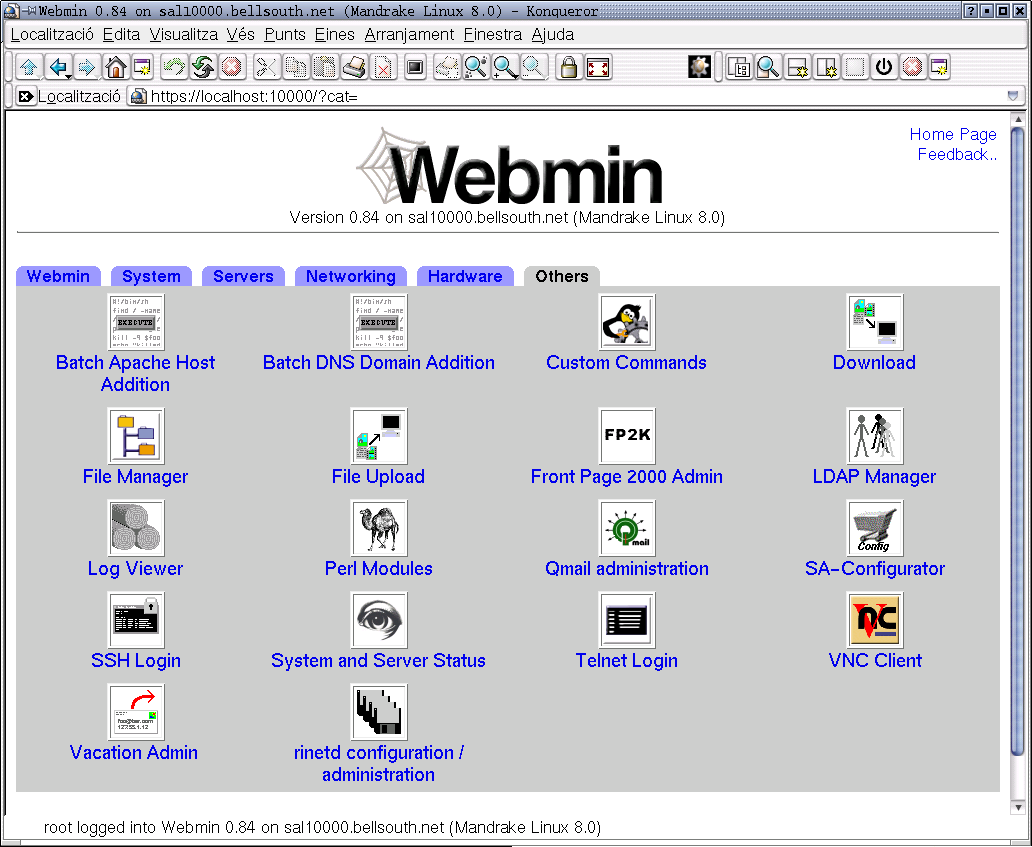Click the power symbol toolbar icon
Screen dimensions: 1032x847
pyautogui.click(x=883, y=66)
